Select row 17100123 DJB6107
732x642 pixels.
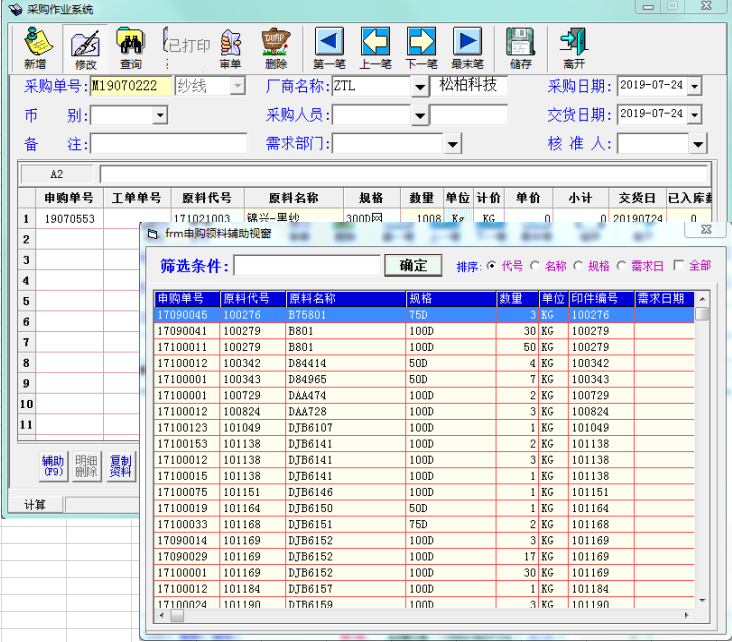424,428
